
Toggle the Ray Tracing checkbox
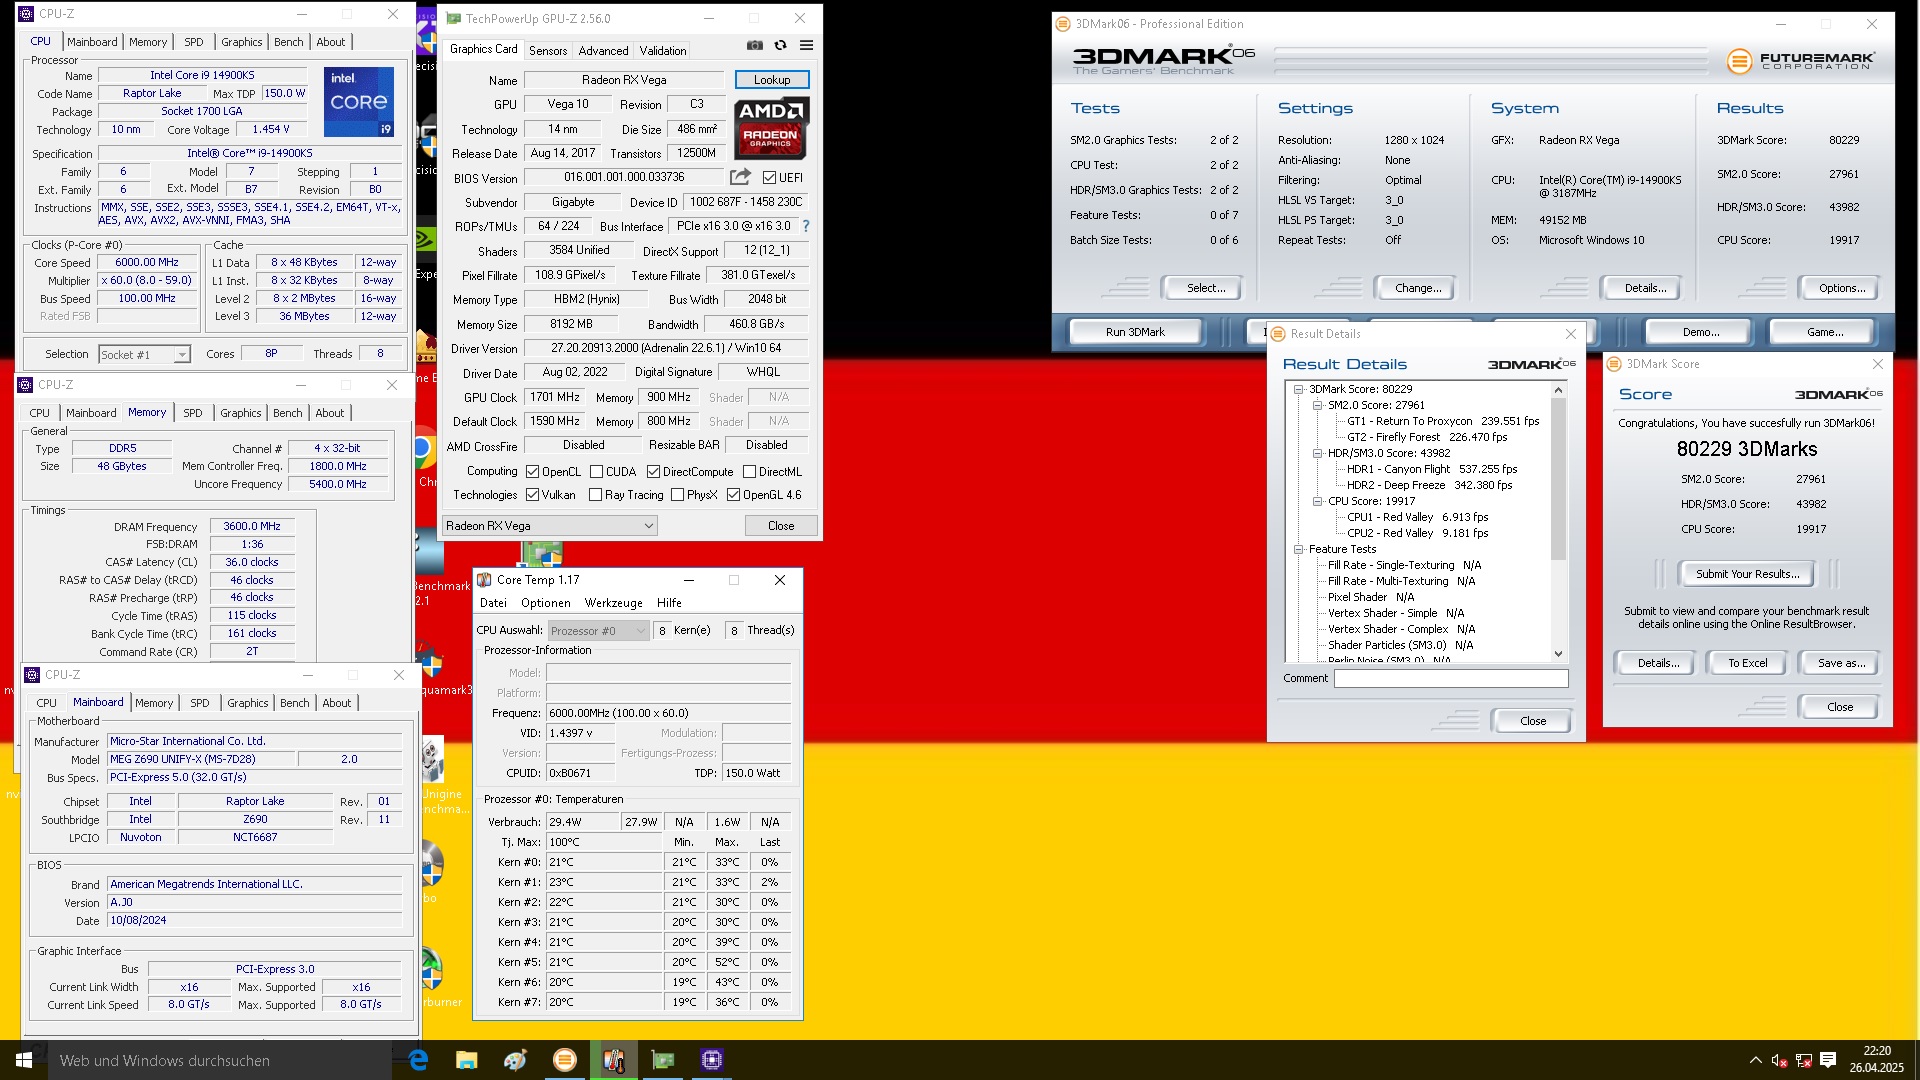(596, 495)
